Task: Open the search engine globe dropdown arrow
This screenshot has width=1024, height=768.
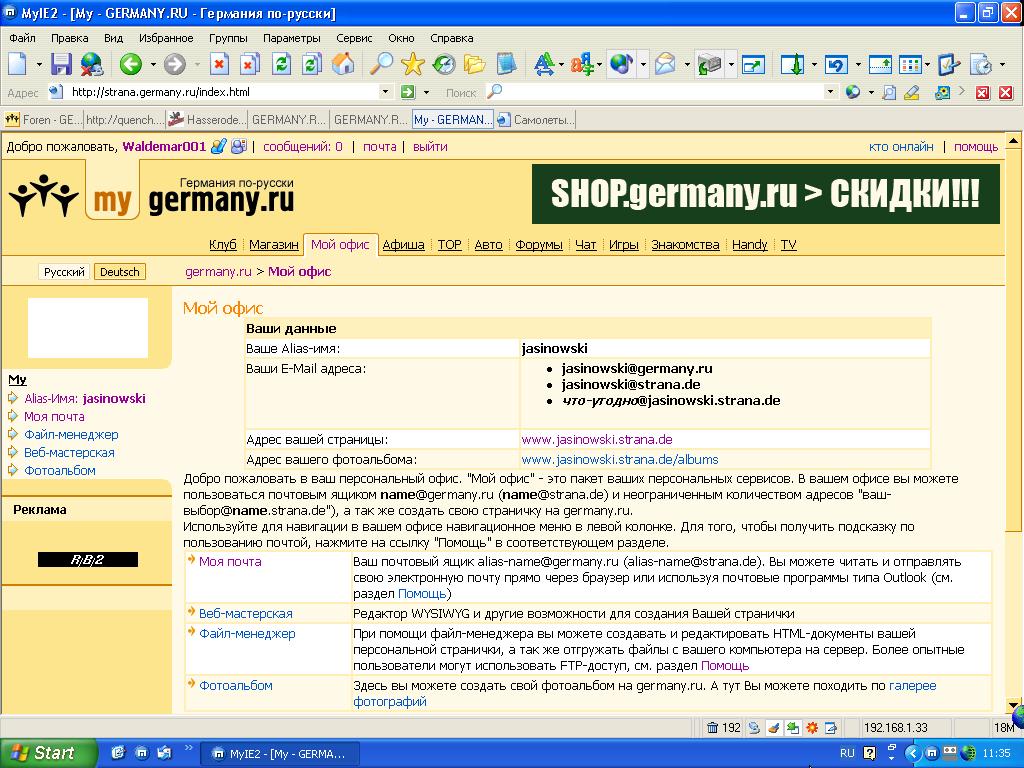Action: click(871, 92)
